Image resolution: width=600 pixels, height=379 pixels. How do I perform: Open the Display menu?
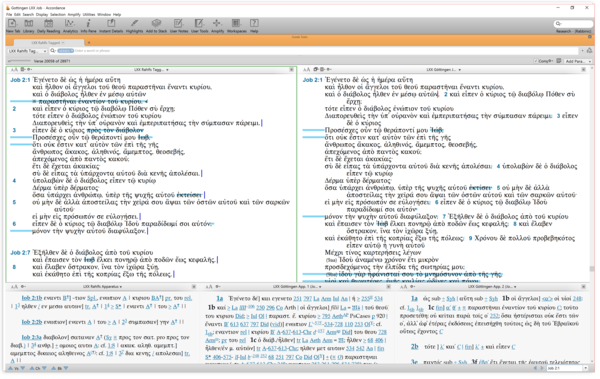(x=42, y=15)
